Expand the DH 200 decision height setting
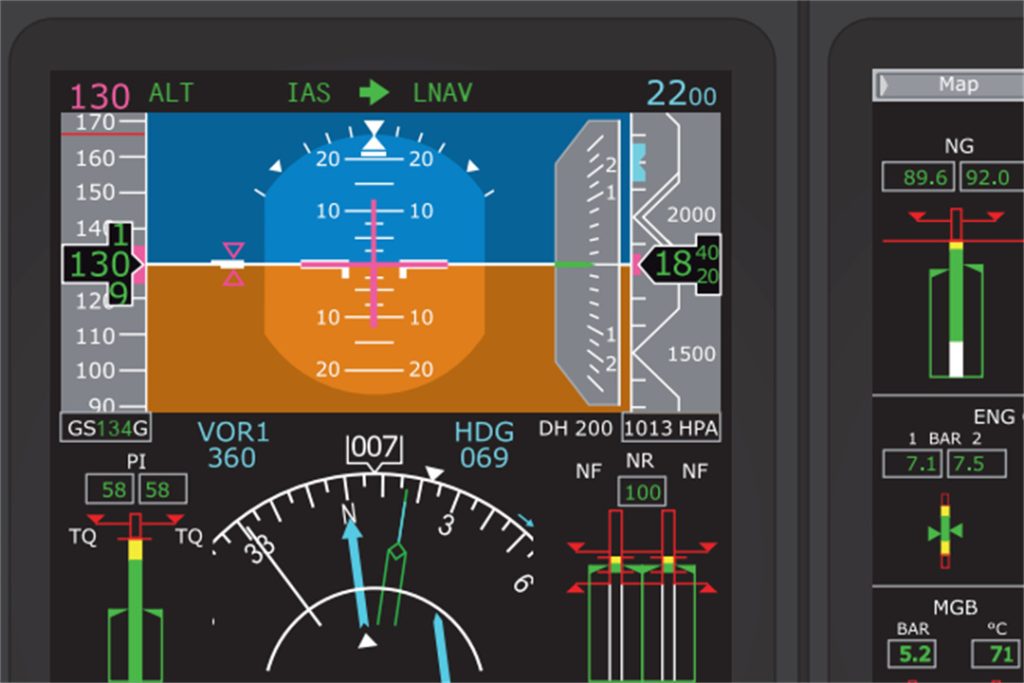This screenshot has width=1024, height=683. click(x=577, y=427)
